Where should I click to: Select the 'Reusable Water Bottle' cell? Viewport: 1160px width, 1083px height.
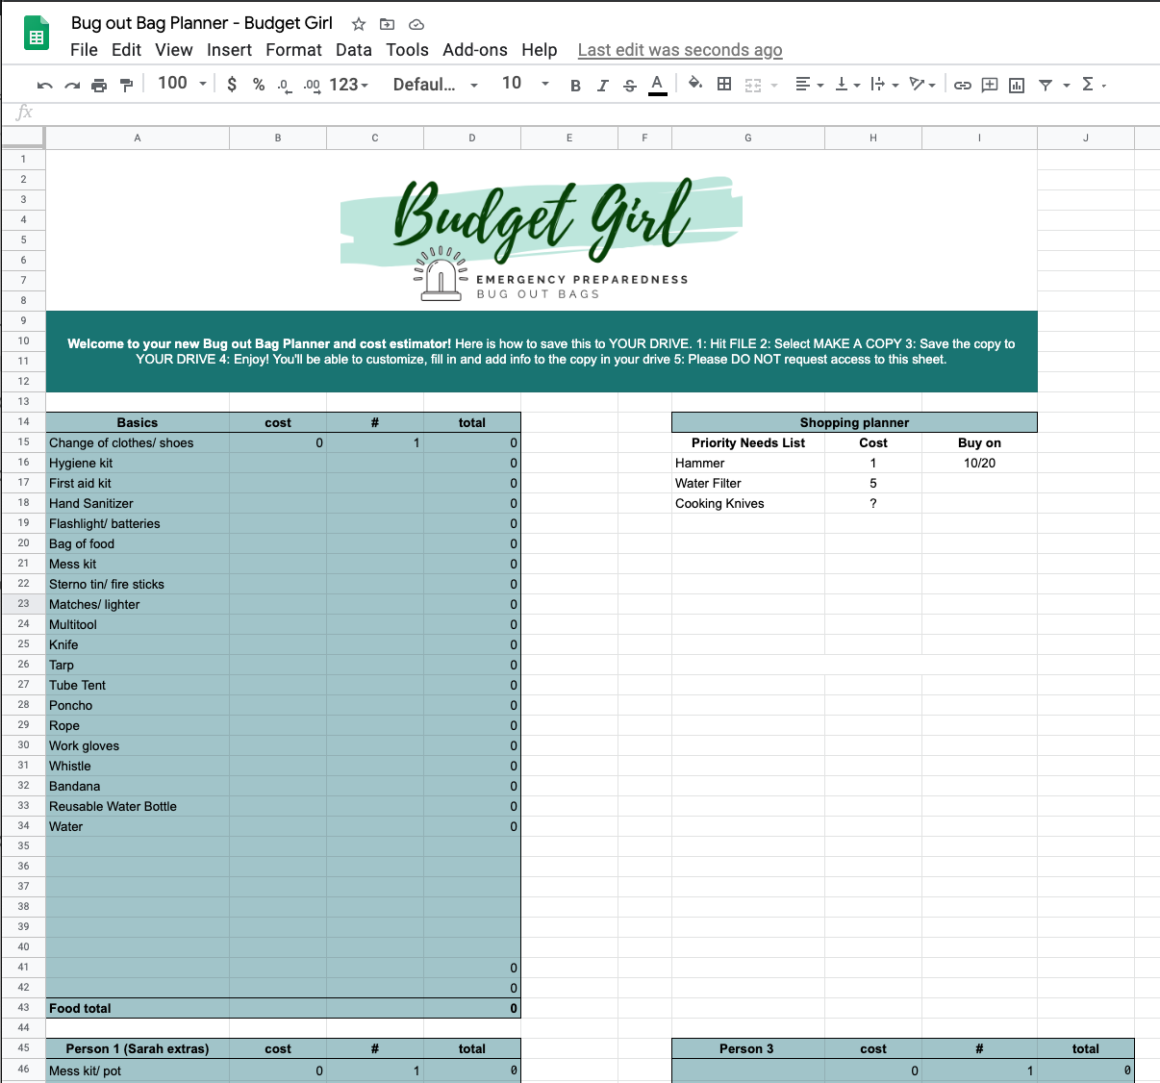tap(138, 806)
